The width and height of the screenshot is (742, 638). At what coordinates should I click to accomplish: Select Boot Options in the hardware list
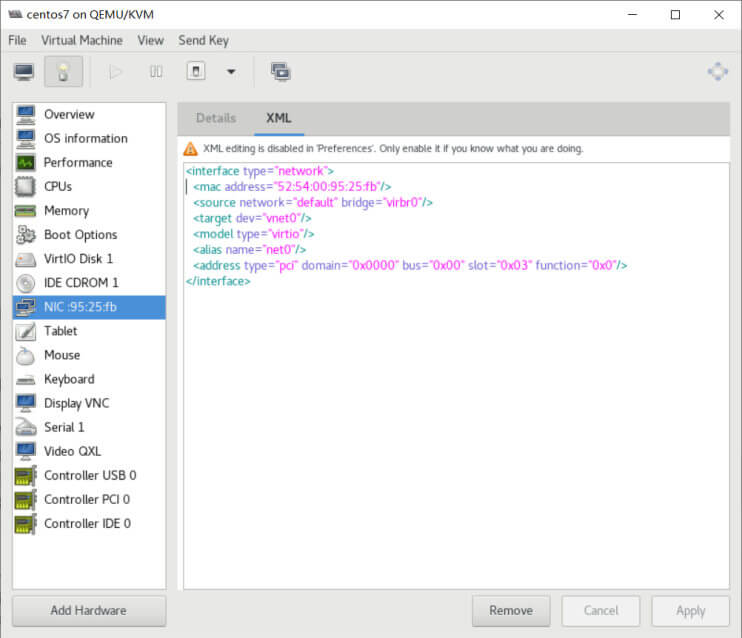[89, 235]
